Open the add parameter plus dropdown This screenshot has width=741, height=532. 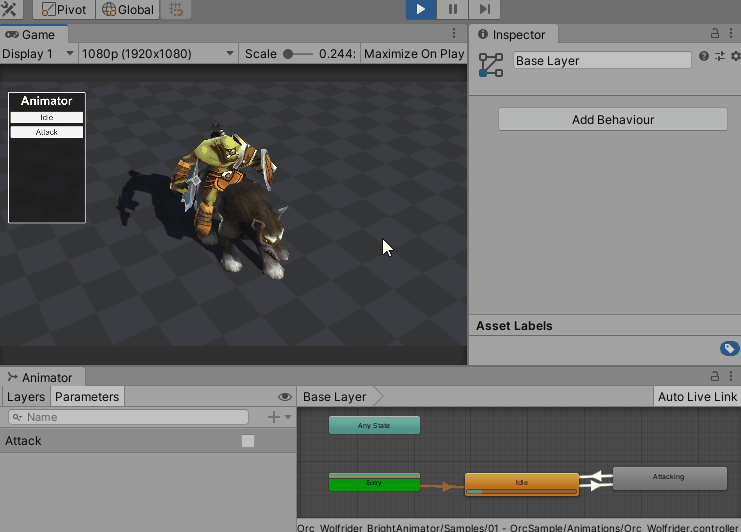(x=280, y=417)
